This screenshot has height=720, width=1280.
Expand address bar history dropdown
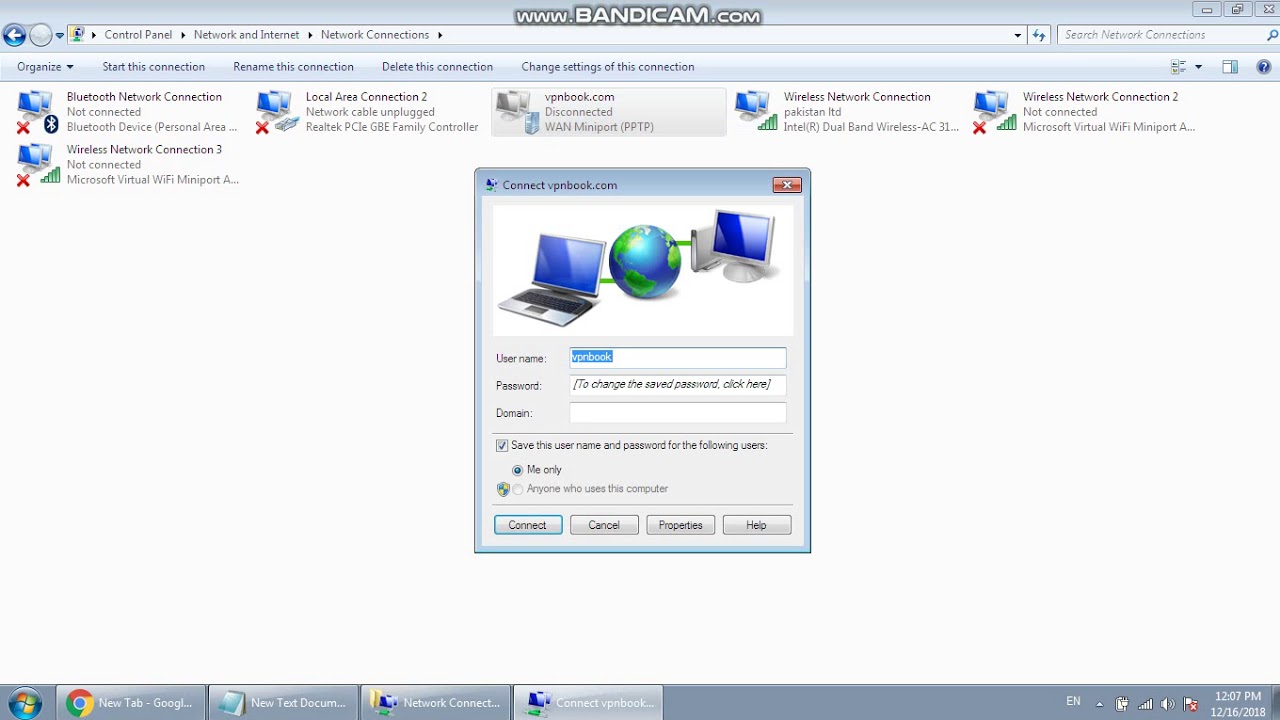[1018, 35]
